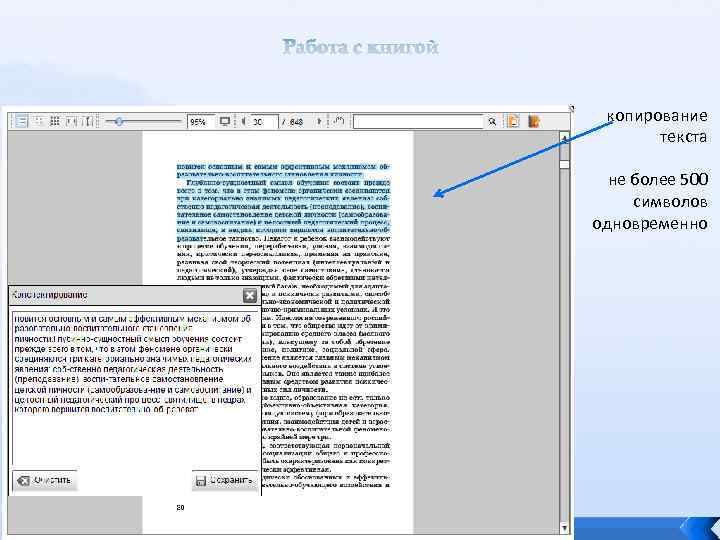Click the search magnifier icon
The width and height of the screenshot is (720, 540).
click(x=492, y=122)
